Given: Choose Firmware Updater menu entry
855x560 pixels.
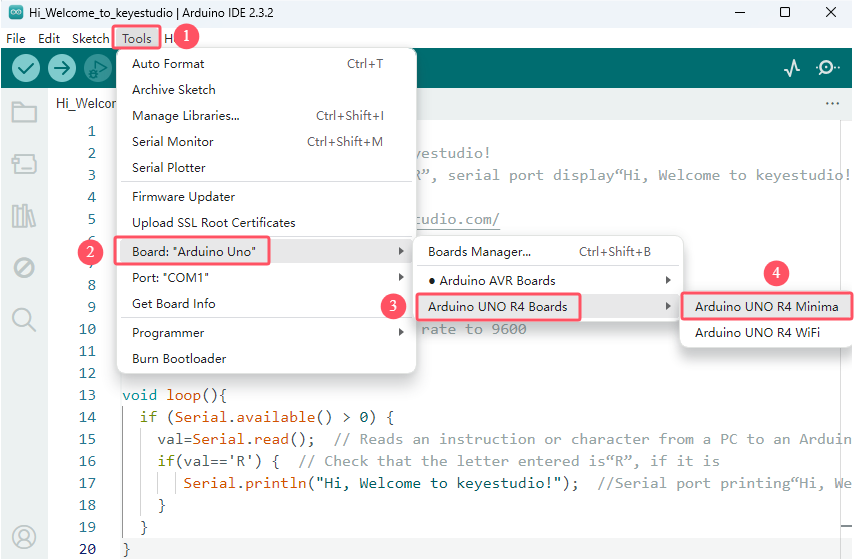Looking at the screenshot, I should click(266, 197).
